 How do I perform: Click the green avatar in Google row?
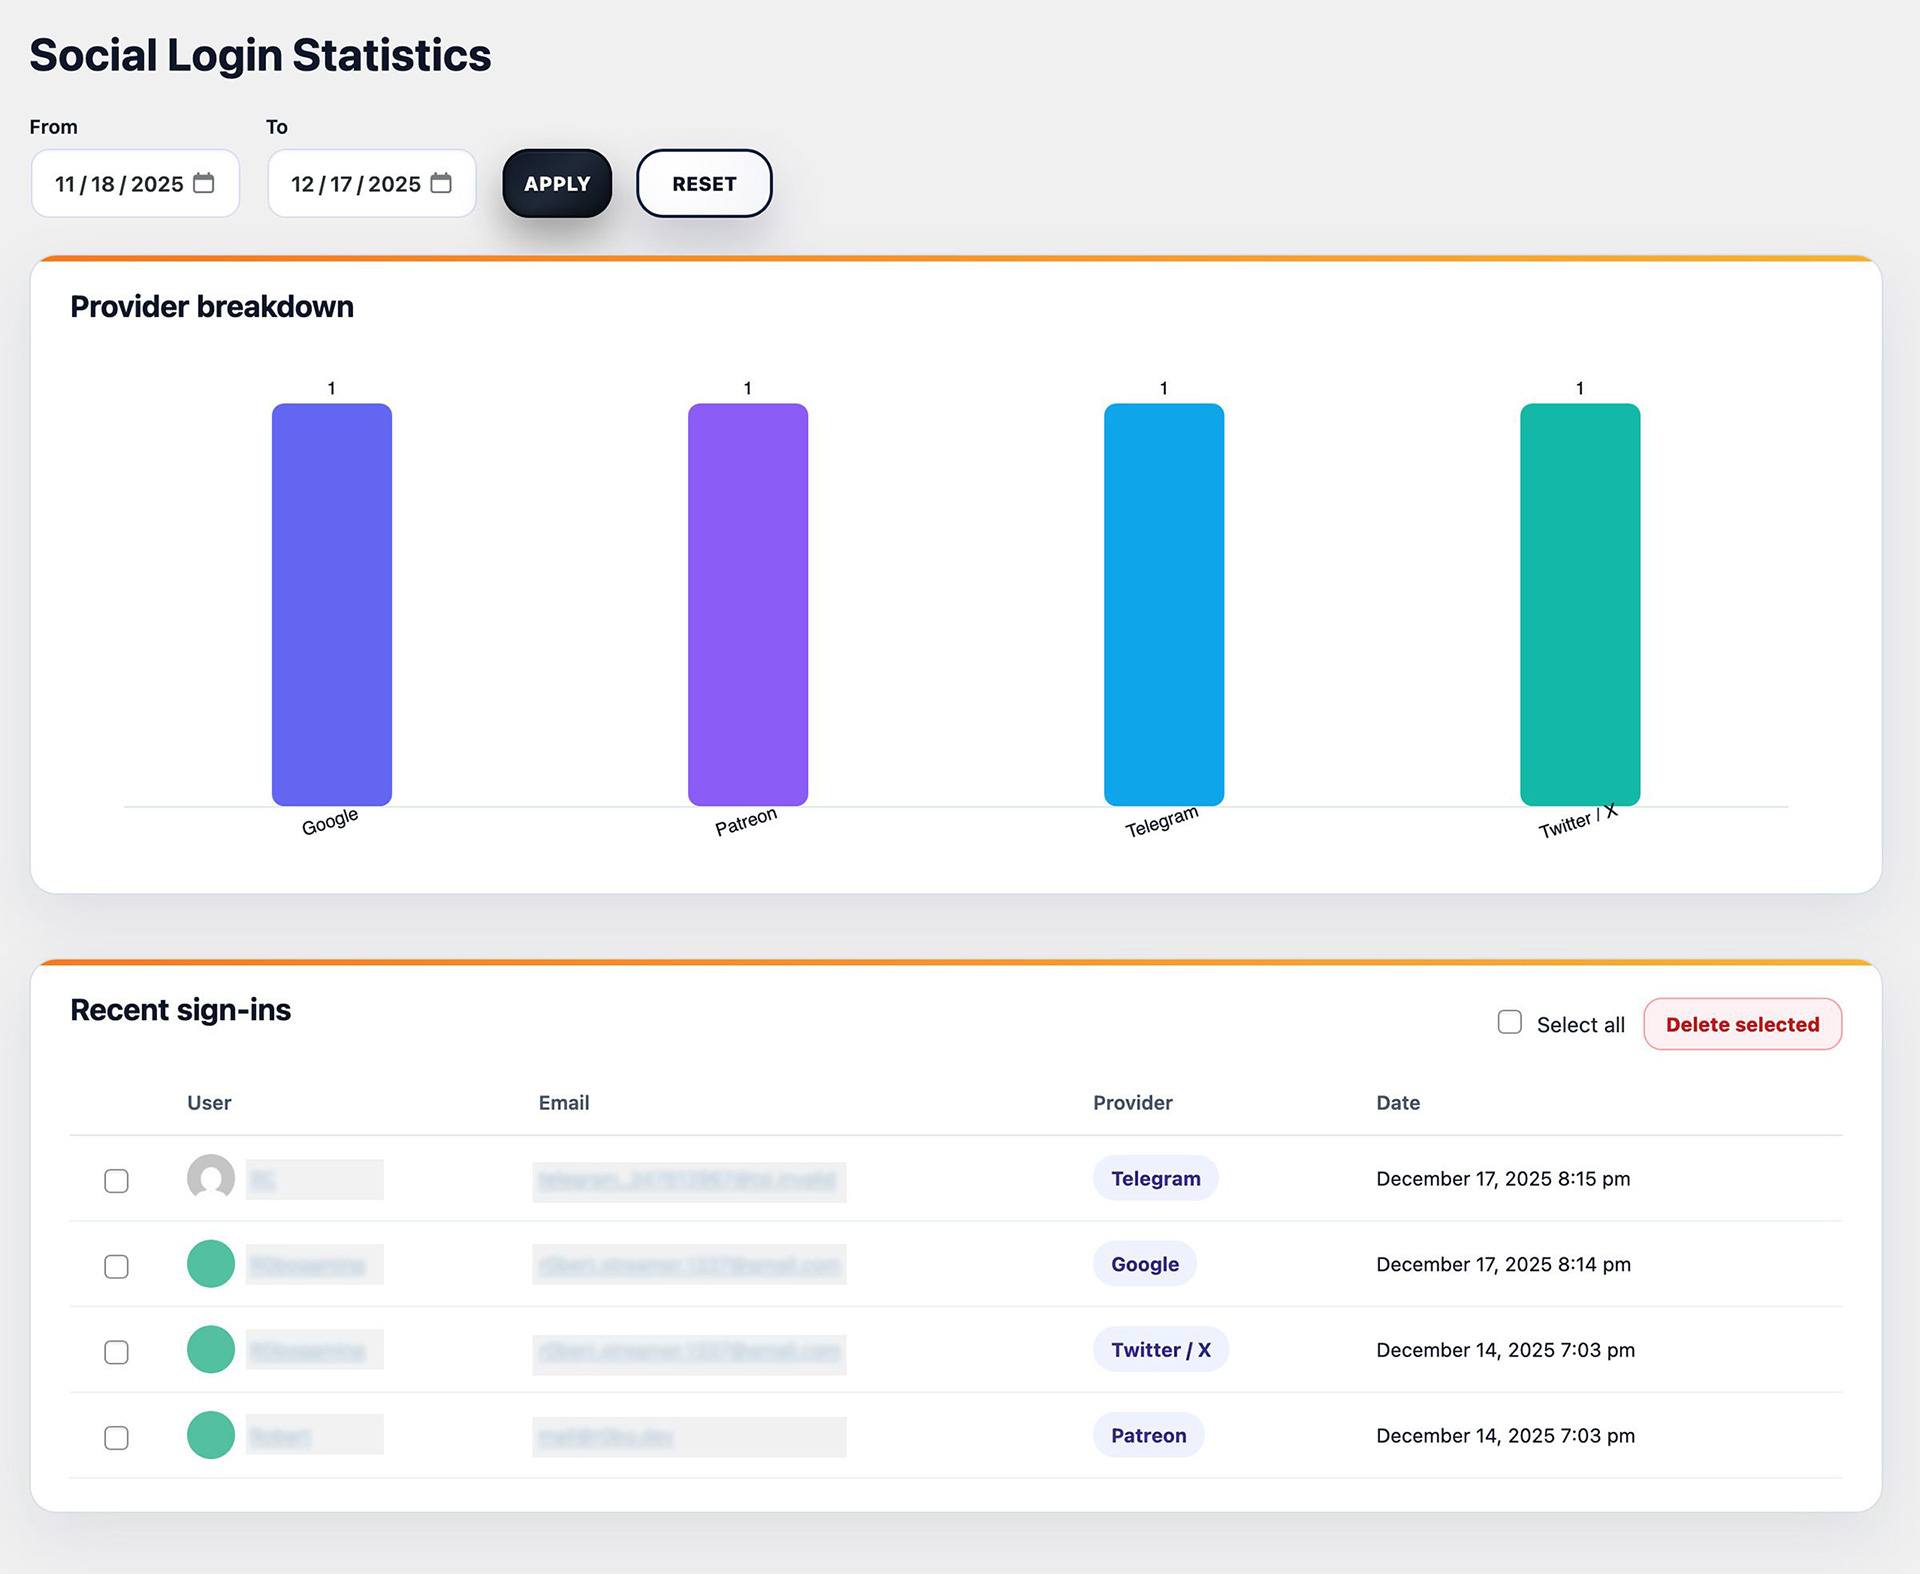tap(211, 1264)
